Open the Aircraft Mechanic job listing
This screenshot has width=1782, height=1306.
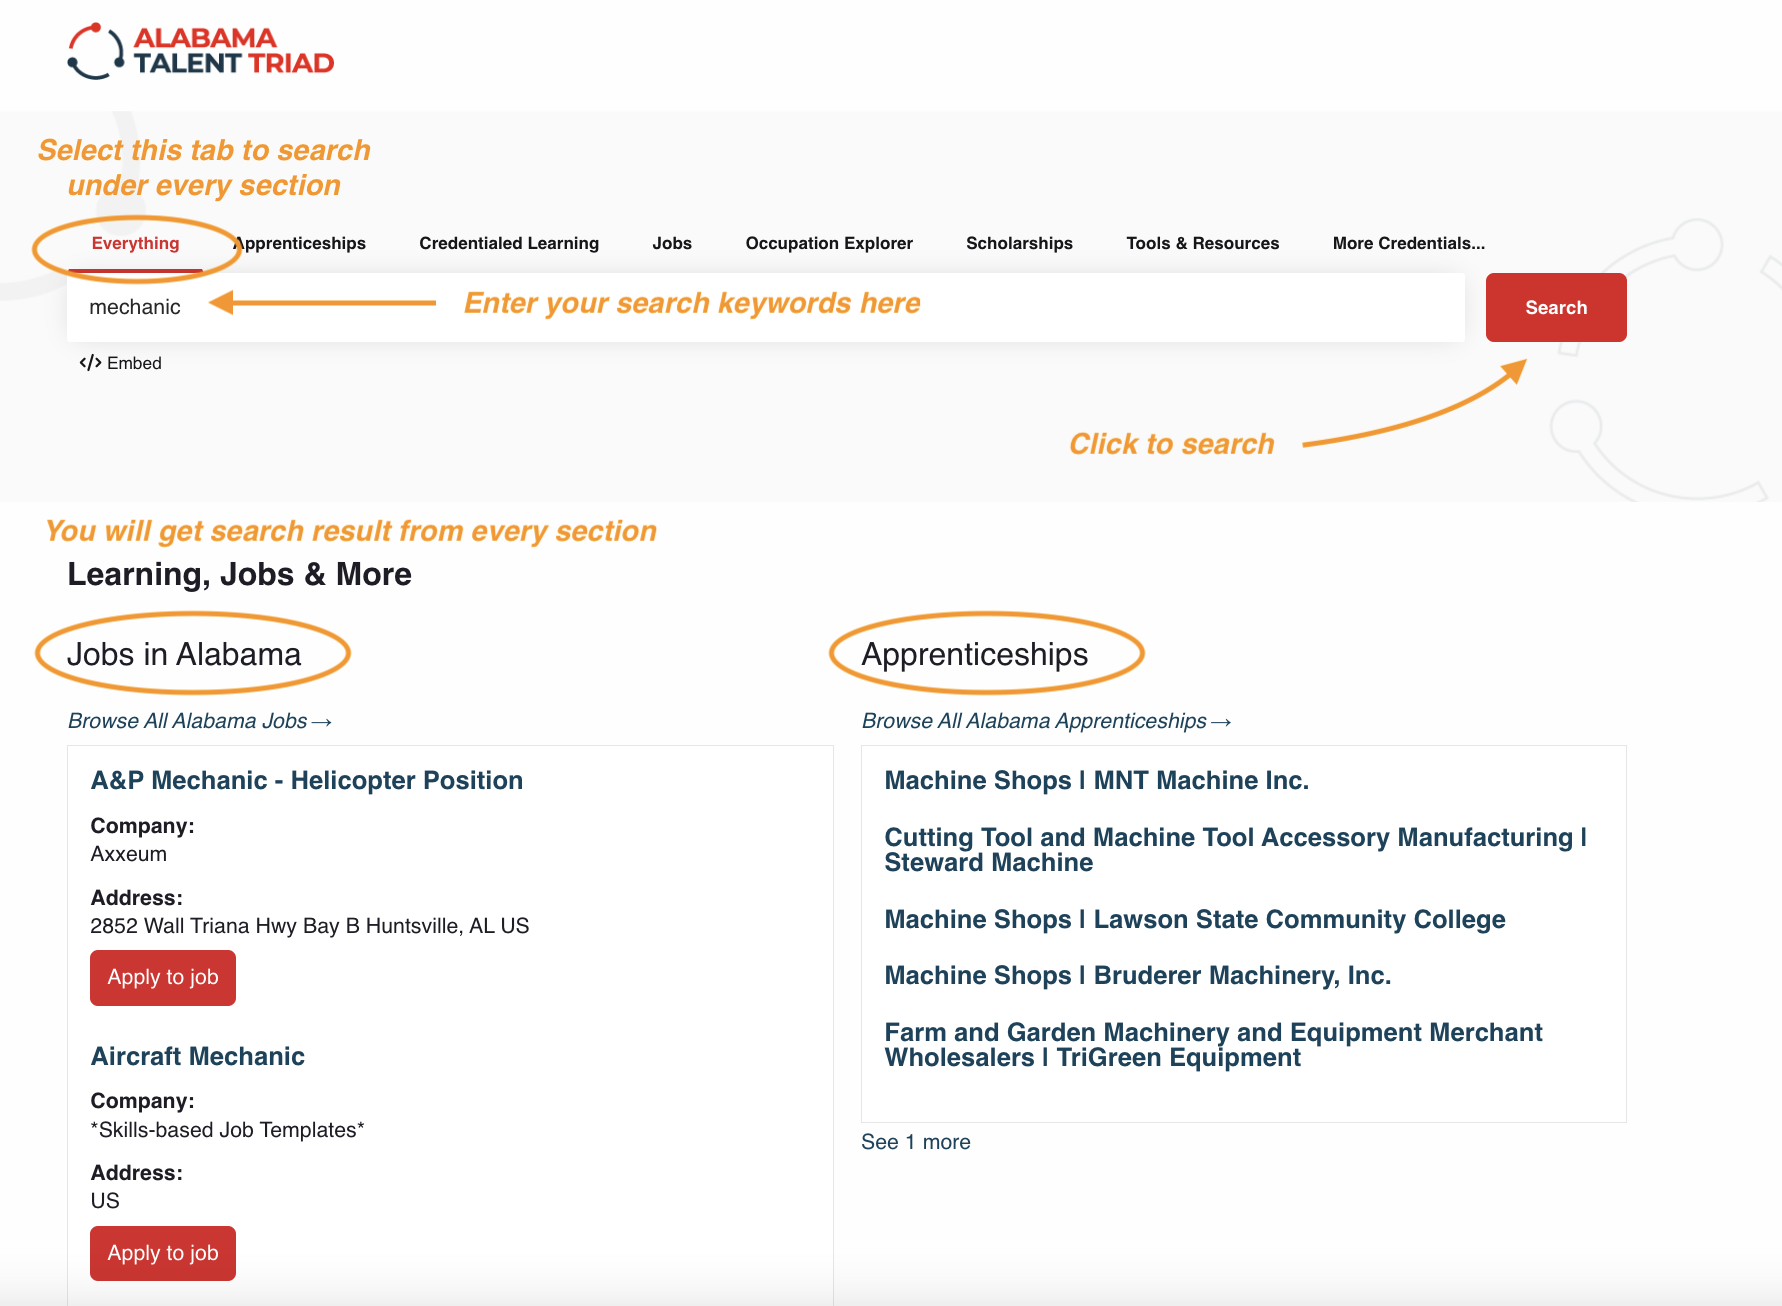197,1056
